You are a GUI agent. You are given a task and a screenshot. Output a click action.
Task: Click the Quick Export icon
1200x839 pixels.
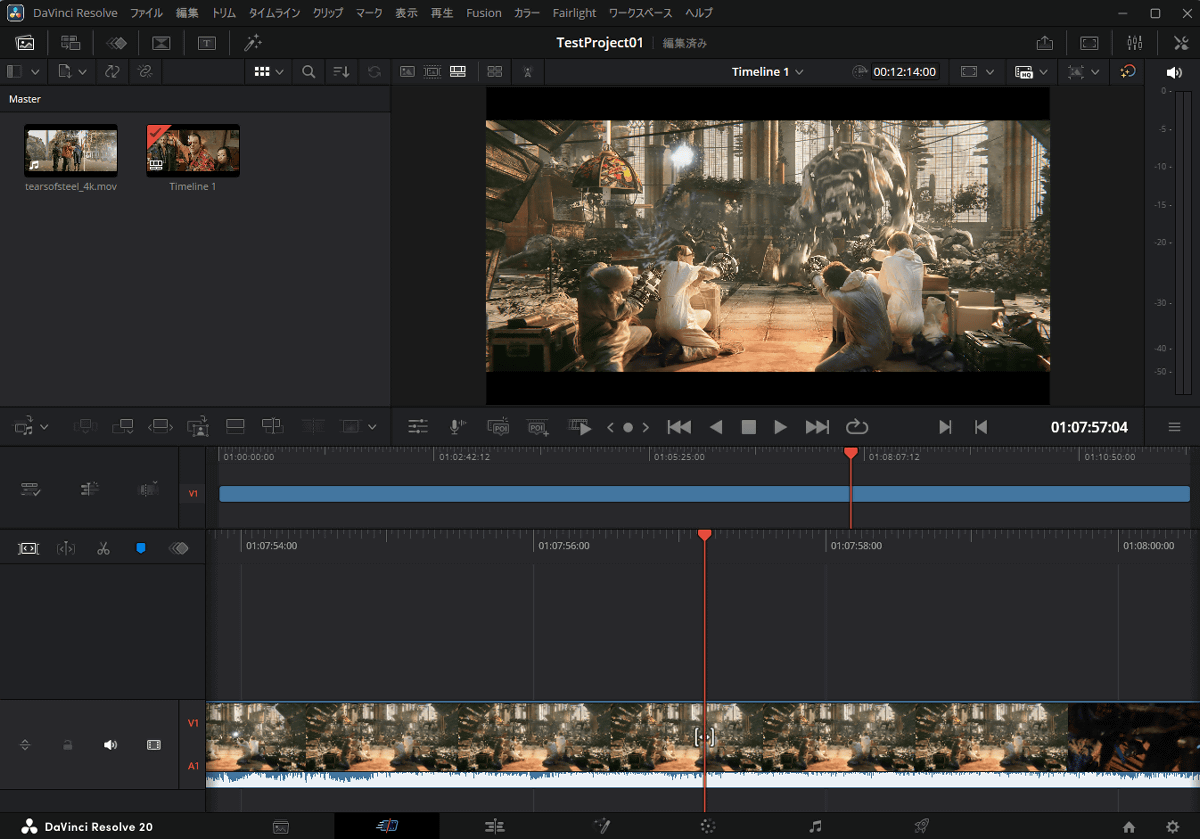tap(1045, 43)
